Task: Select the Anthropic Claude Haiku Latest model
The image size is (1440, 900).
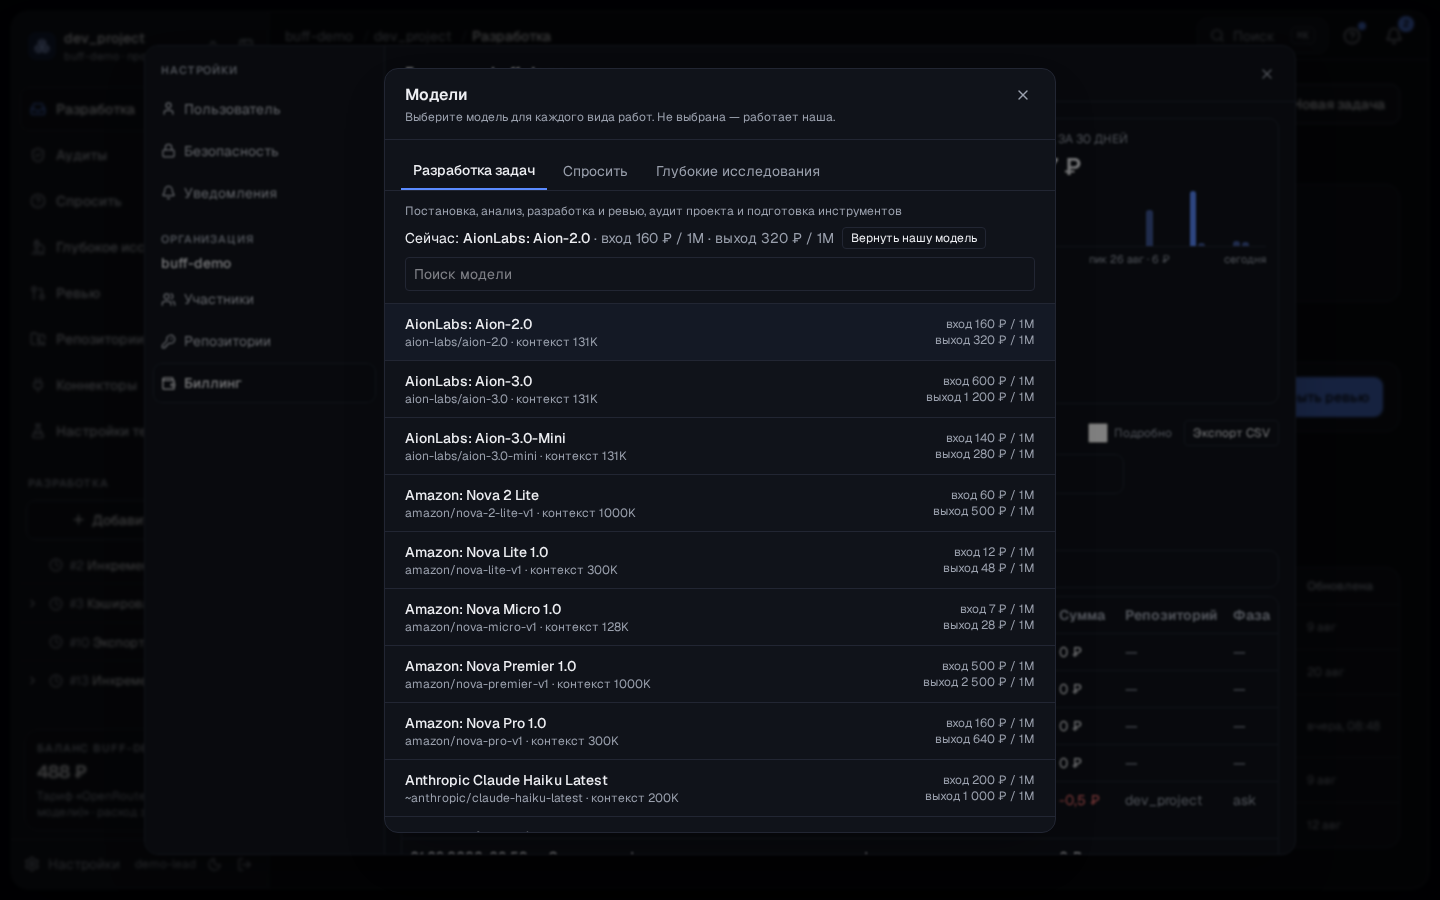Action: [720, 788]
